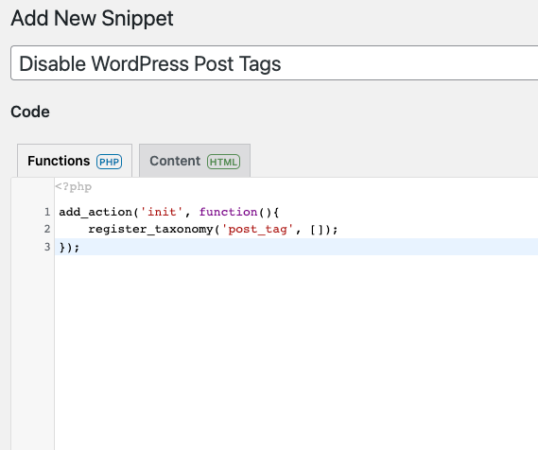Viewport: 538px width, 450px height.
Task: Click the 'init' string in code
Action: (161, 212)
